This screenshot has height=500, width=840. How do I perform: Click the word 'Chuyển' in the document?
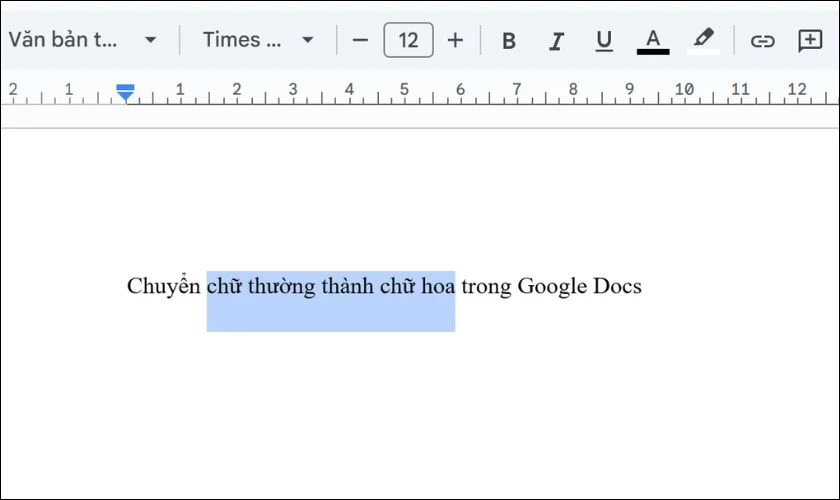[x=163, y=286]
